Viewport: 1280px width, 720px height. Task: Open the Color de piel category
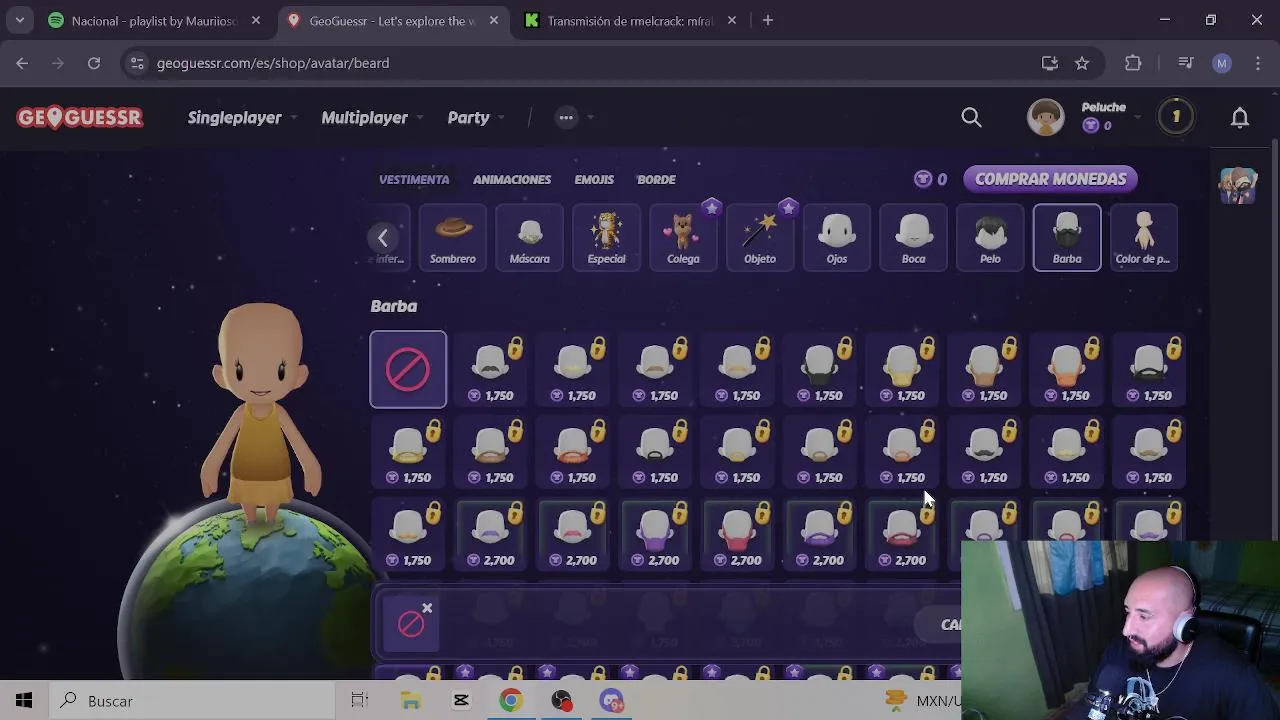1143,237
